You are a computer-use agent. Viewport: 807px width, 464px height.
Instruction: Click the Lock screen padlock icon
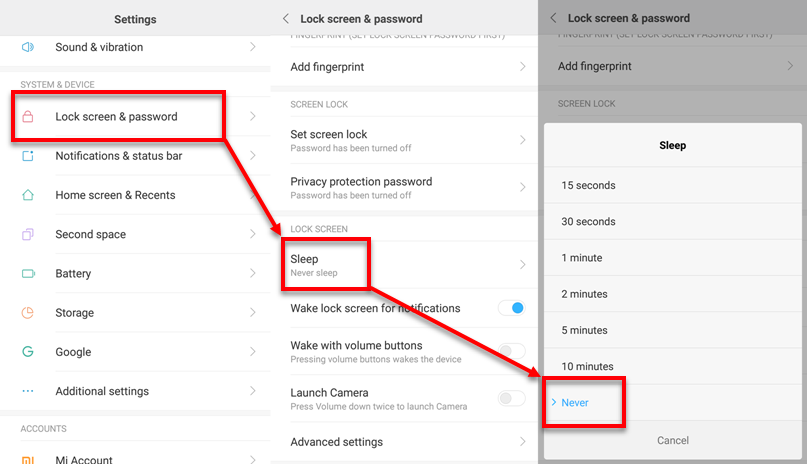(28, 117)
